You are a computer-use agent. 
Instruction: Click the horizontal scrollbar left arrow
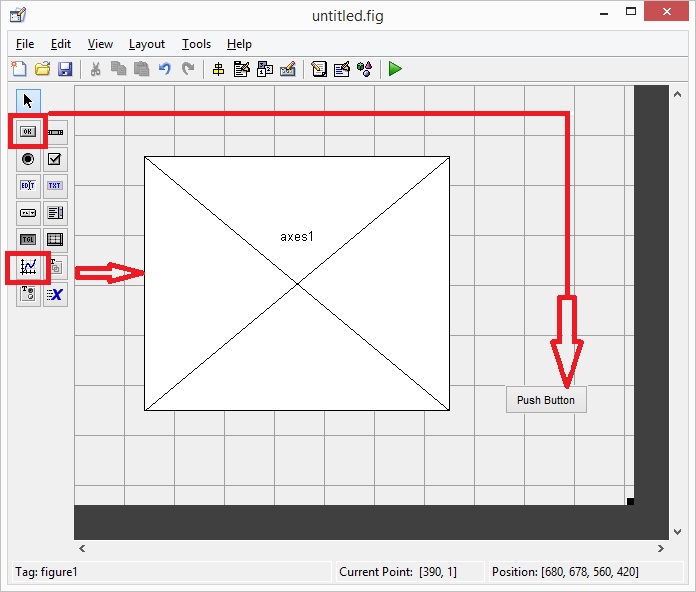tap(82, 549)
